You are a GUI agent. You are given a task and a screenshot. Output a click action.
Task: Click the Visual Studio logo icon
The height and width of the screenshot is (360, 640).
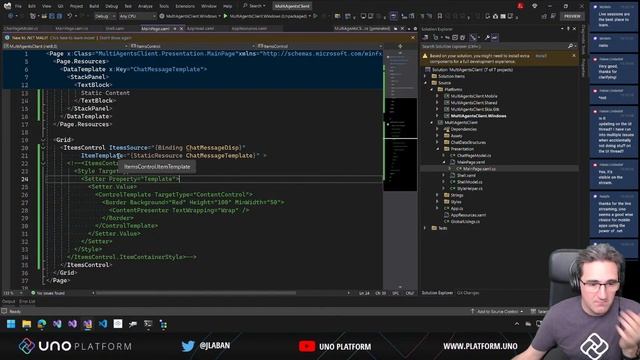7,6
